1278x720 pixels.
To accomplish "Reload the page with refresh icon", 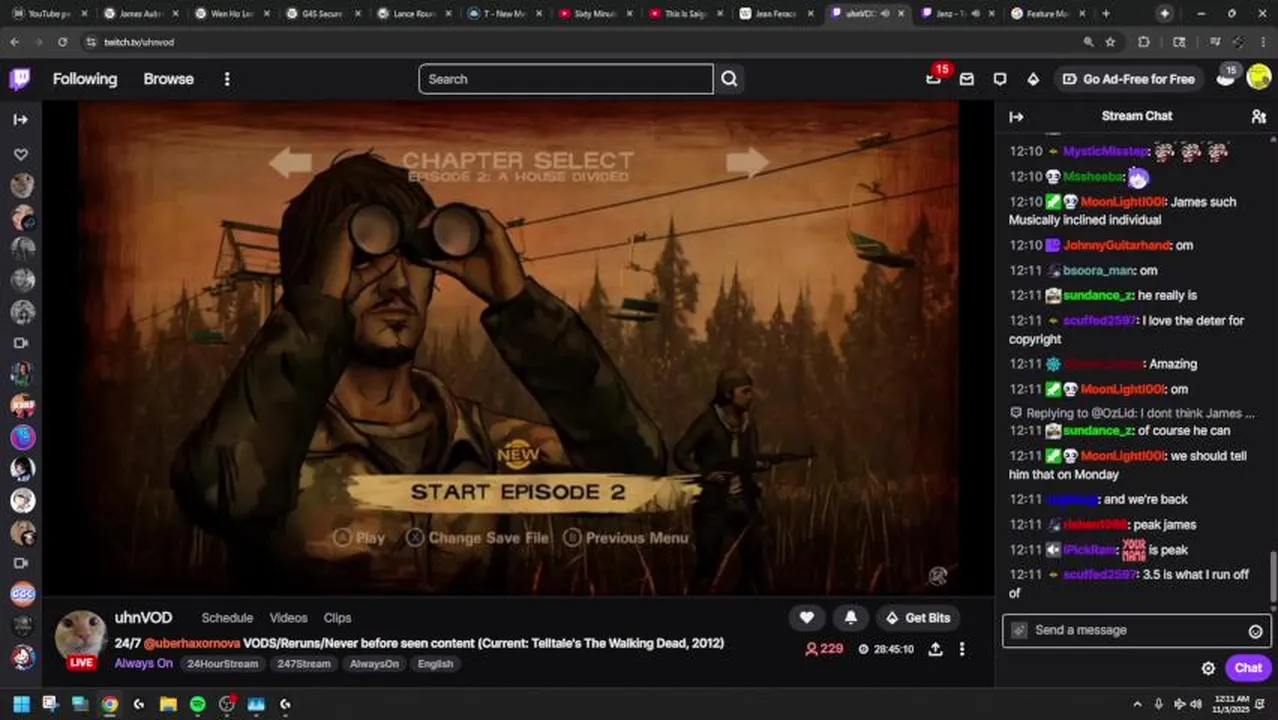I will [x=62, y=42].
